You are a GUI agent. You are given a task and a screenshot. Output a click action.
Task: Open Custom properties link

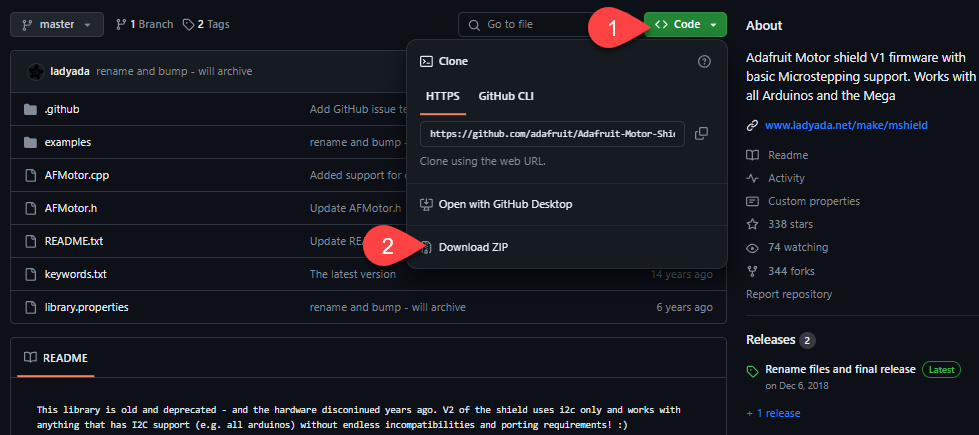pyautogui.click(x=814, y=201)
